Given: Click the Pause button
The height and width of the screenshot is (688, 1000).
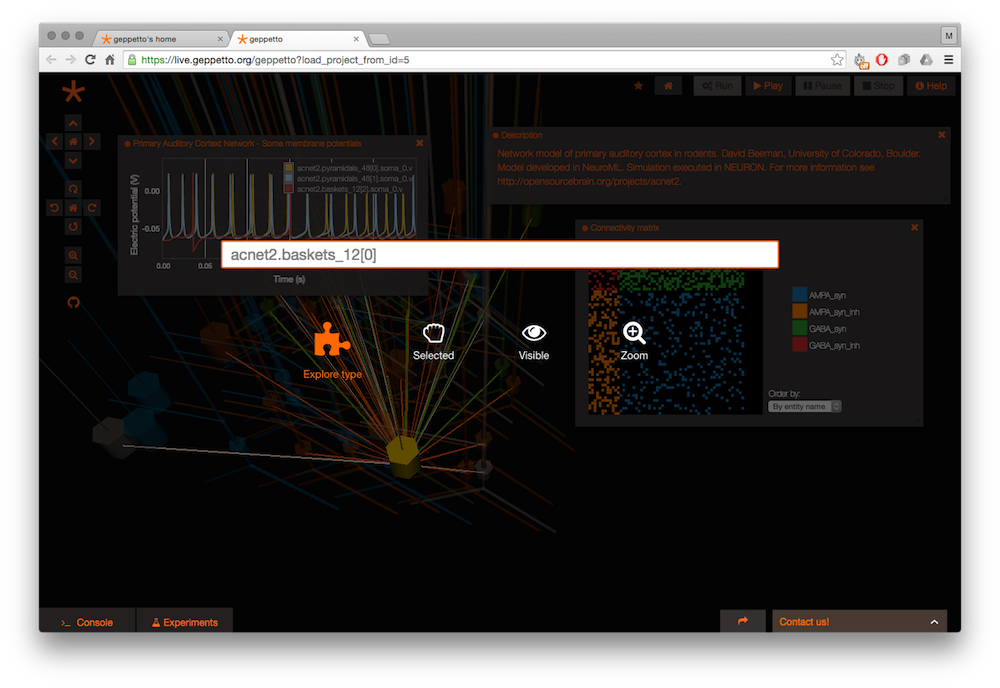Looking at the screenshot, I should tap(822, 85).
